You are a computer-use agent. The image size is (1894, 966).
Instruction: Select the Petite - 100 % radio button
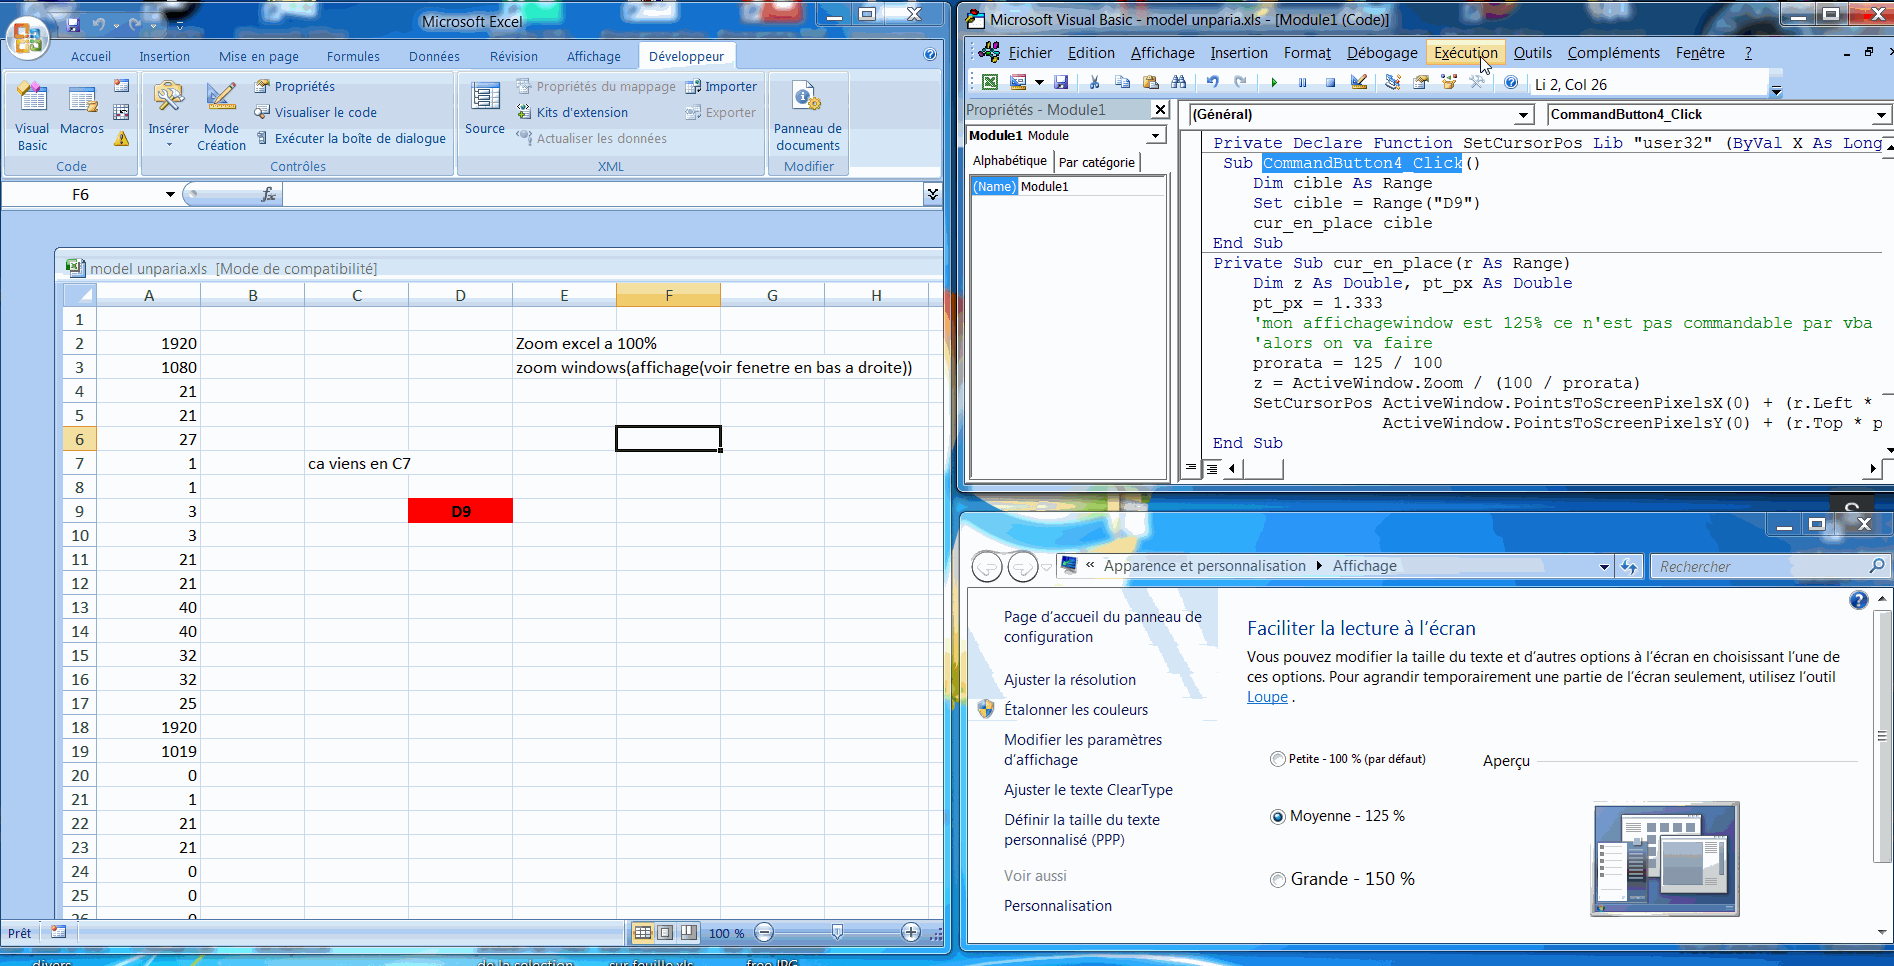(1277, 759)
